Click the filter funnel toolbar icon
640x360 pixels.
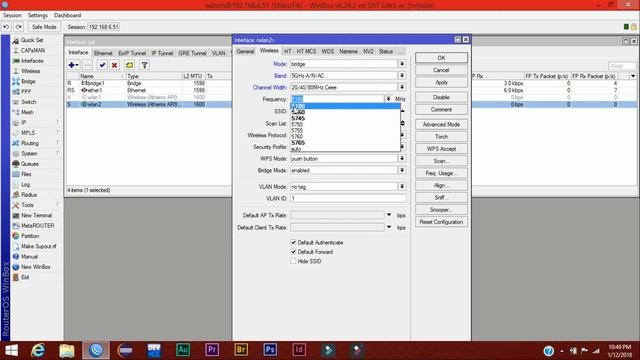(x=144, y=65)
